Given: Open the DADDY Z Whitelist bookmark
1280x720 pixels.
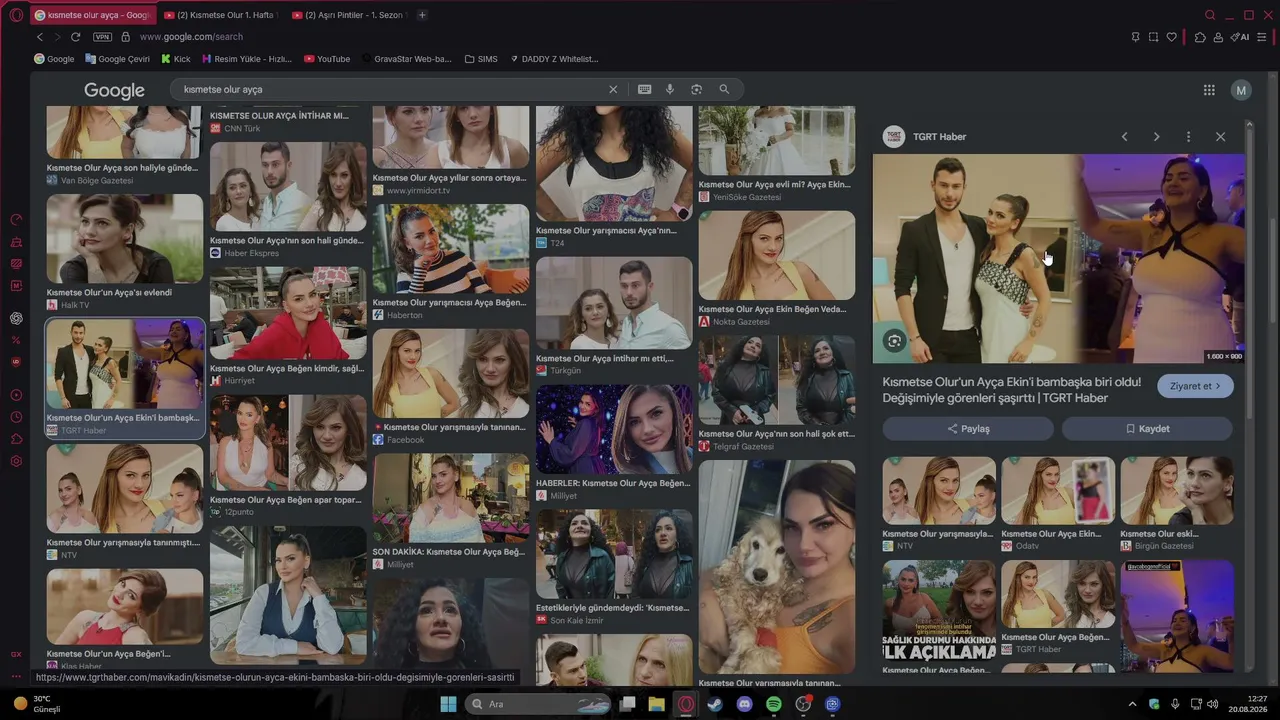Looking at the screenshot, I should point(554,59).
